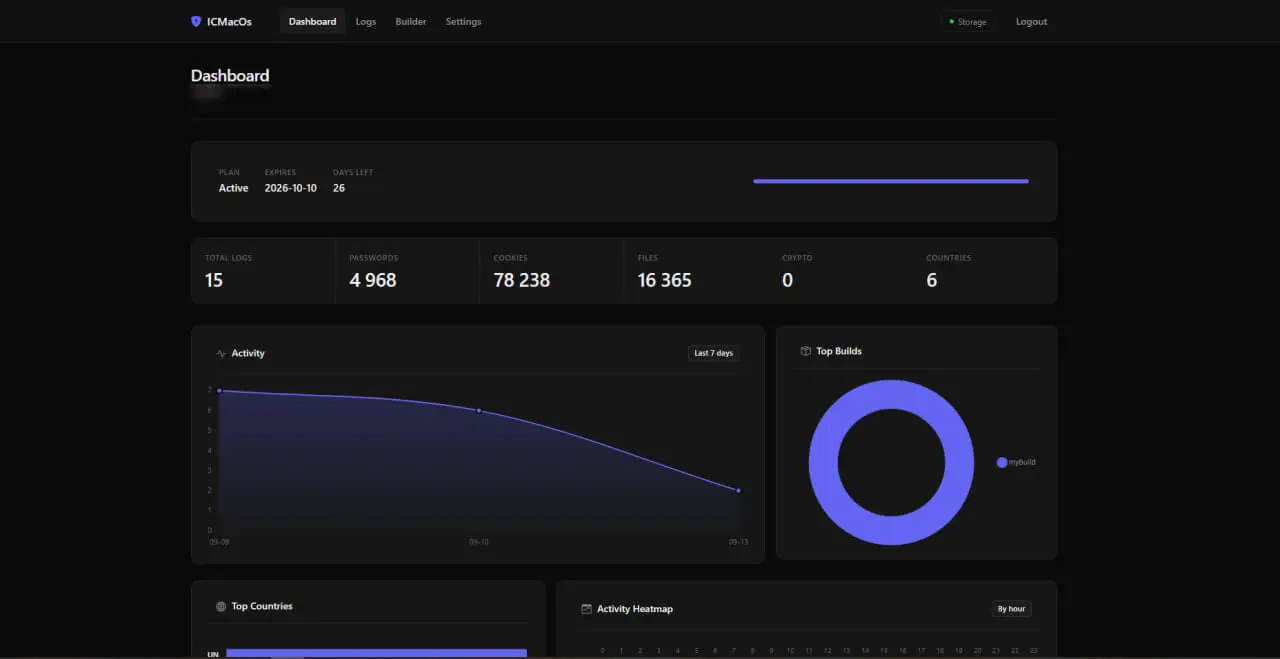Viewport: 1280px width, 659px height.
Task: Switch to the Logs tab
Action: [x=366, y=21]
